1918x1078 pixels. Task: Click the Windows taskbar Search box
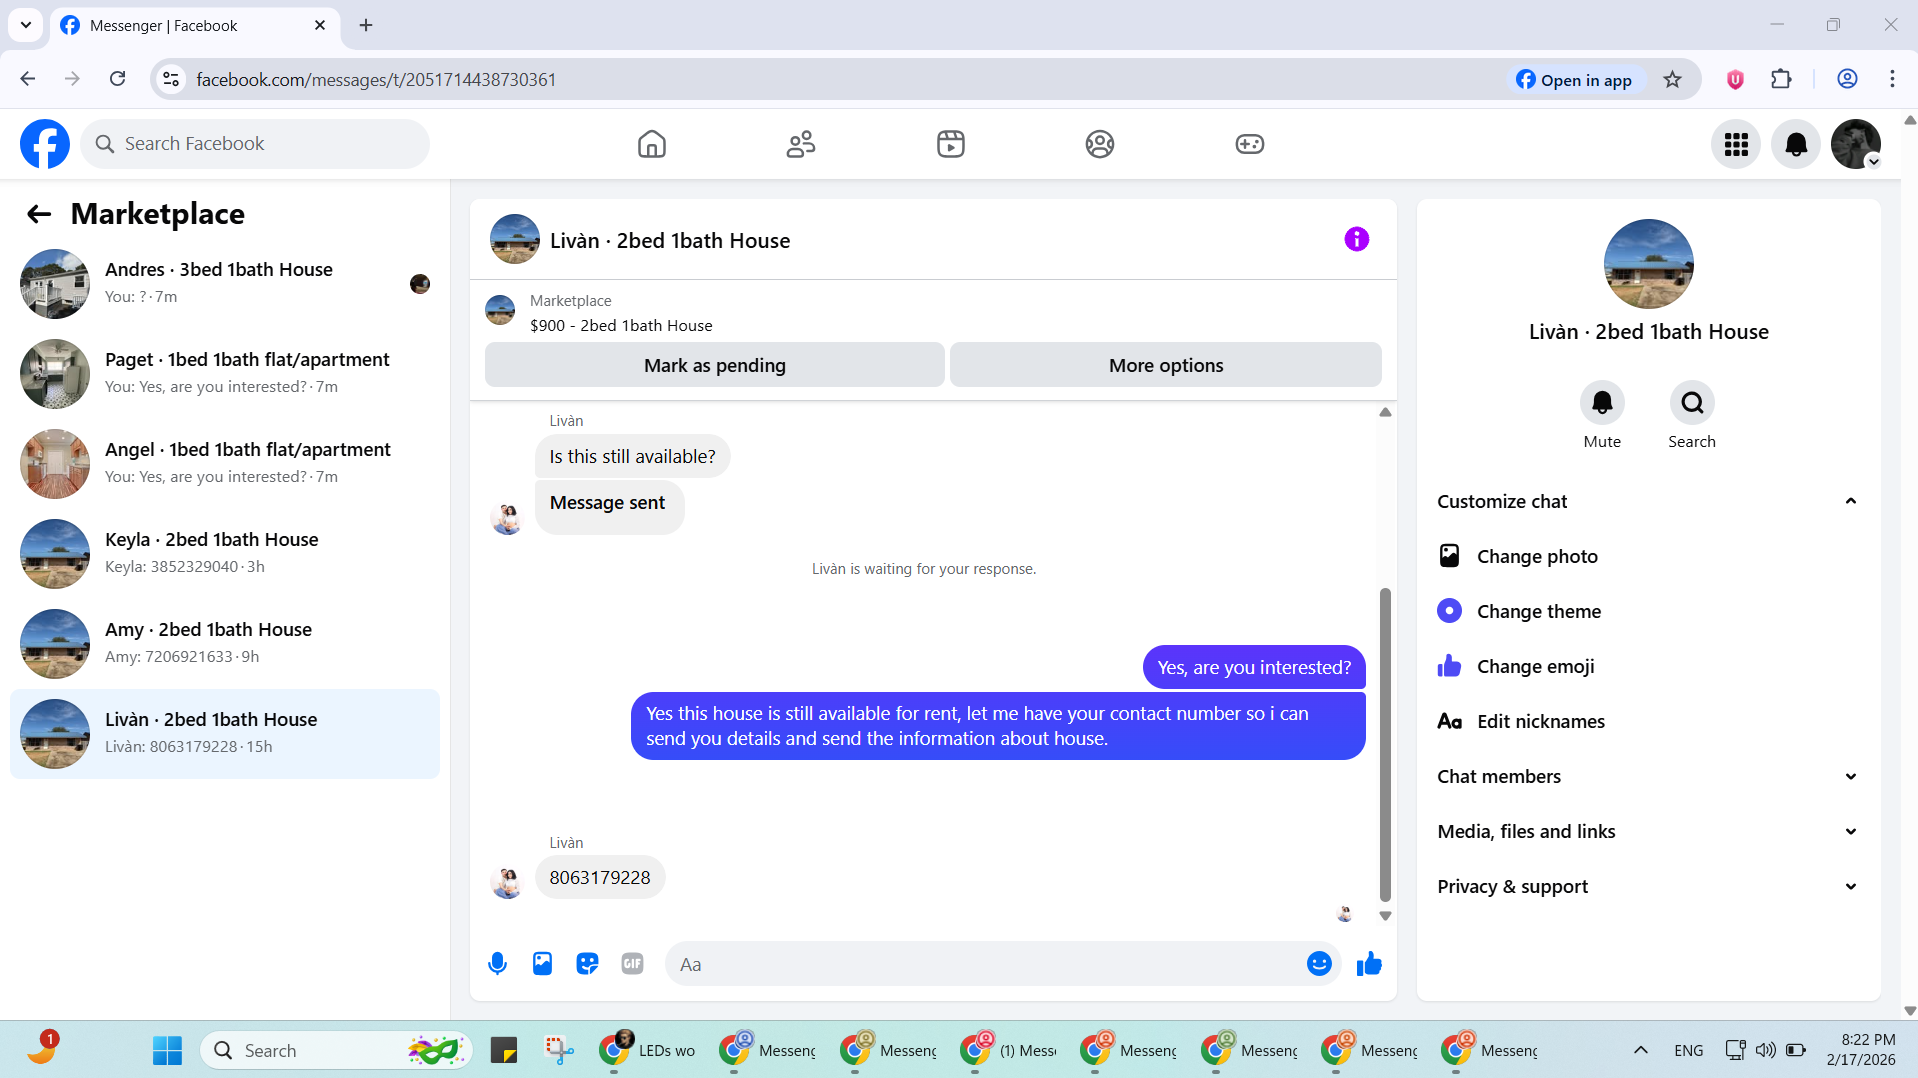click(337, 1050)
